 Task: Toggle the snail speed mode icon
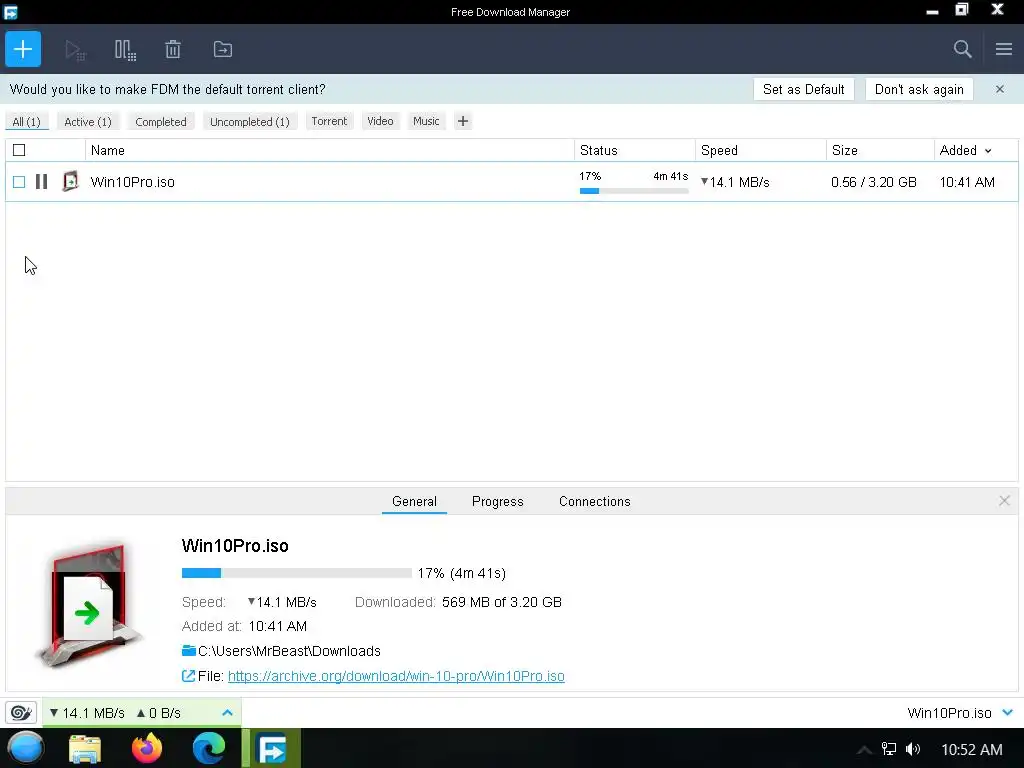pyautogui.click(x=21, y=712)
